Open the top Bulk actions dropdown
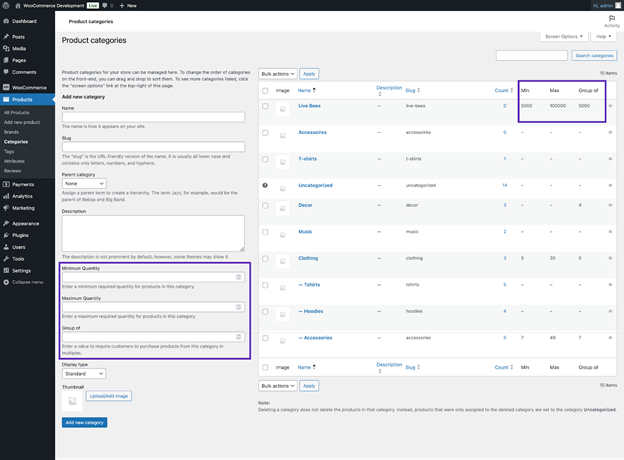 (x=278, y=74)
